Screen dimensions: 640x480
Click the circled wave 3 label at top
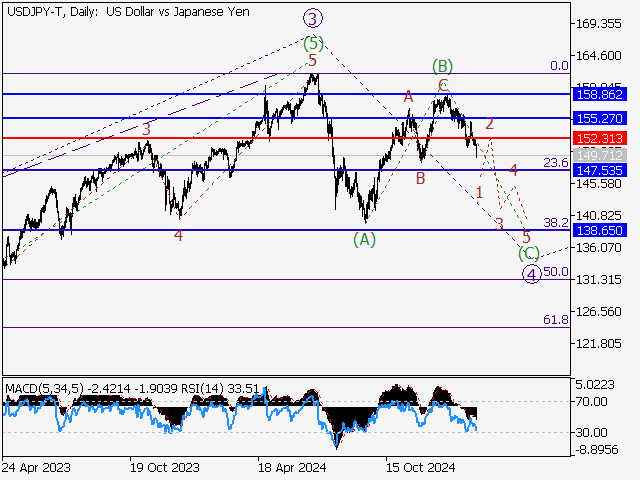pos(313,18)
